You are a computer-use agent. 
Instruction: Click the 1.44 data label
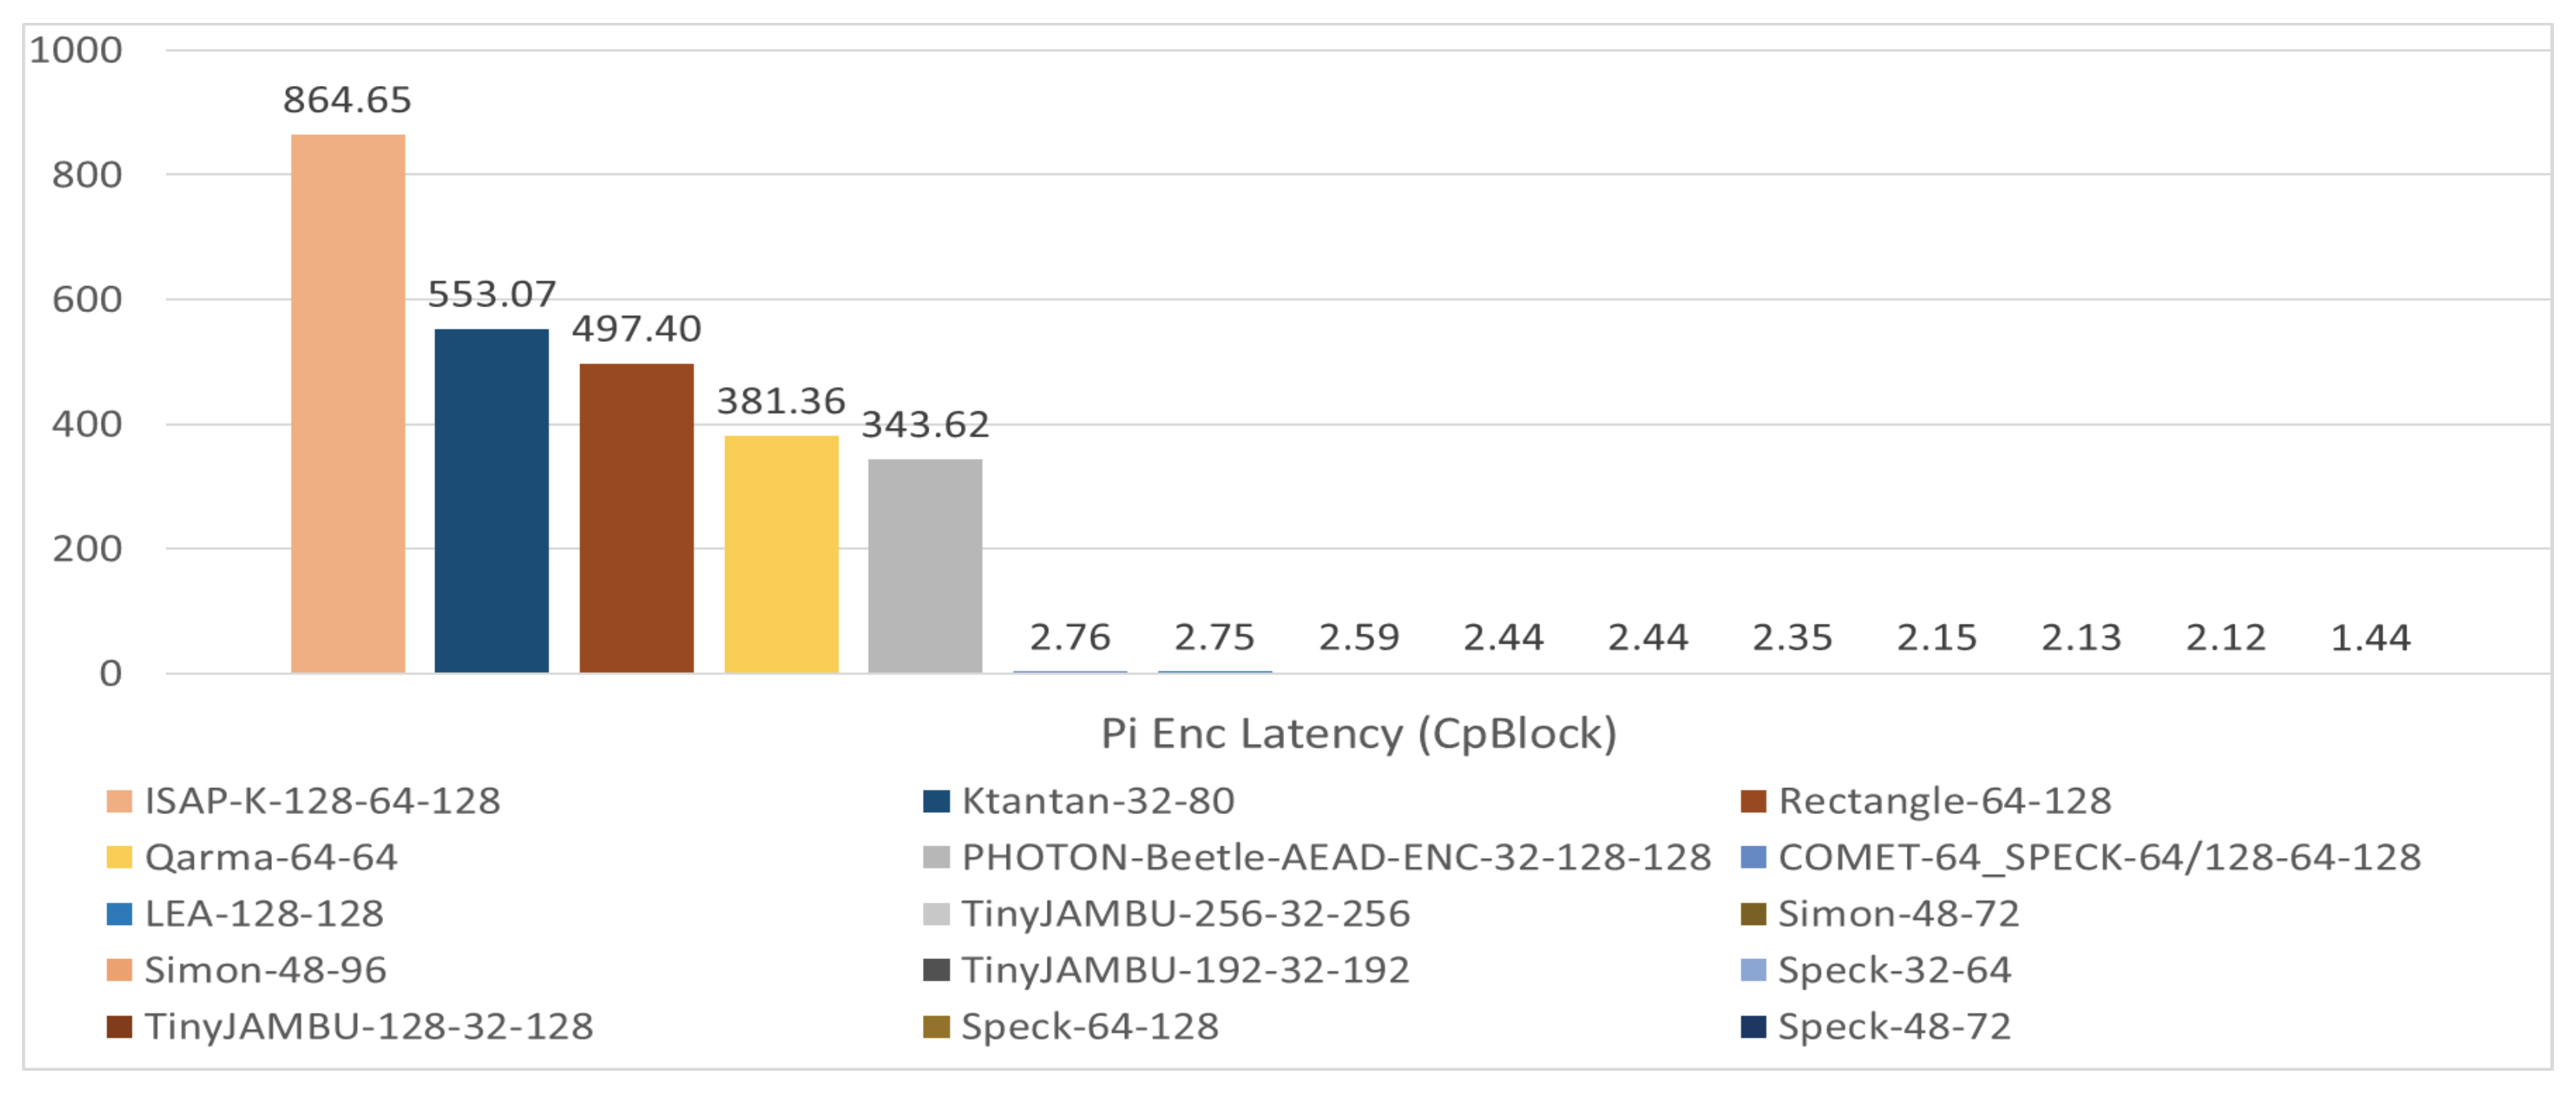click(2370, 638)
